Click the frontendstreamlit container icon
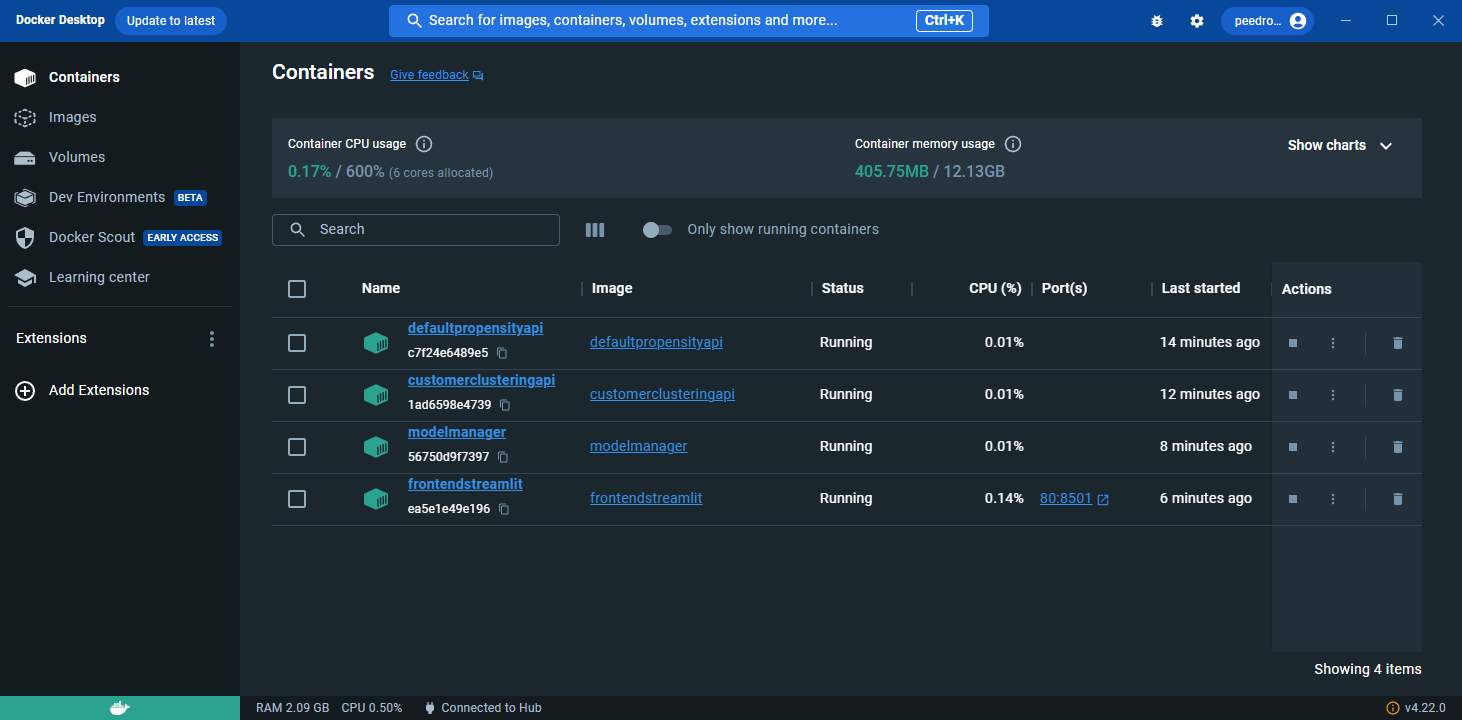The height and width of the screenshot is (720, 1462). point(376,499)
